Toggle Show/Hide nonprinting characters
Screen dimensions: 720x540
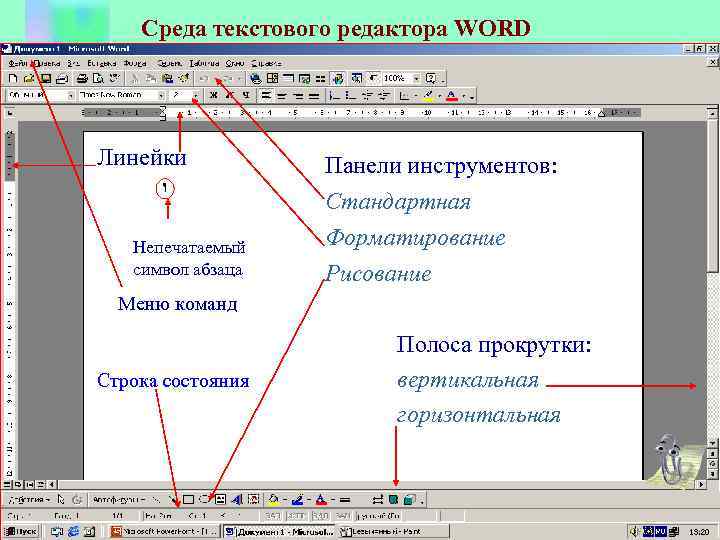[374, 79]
